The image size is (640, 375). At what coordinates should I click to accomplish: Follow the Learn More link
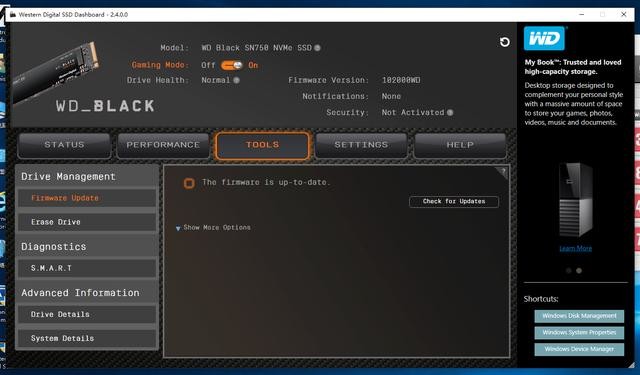576,249
